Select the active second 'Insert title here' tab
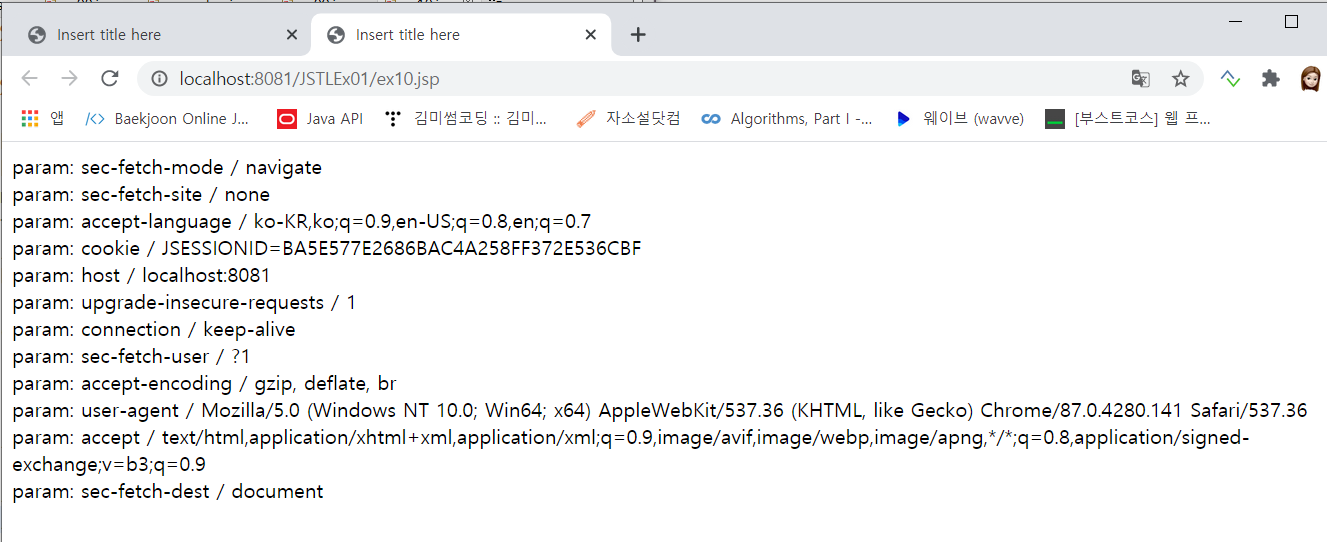Image resolution: width=1327 pixels, height=542 pixels. click(460, 35)
